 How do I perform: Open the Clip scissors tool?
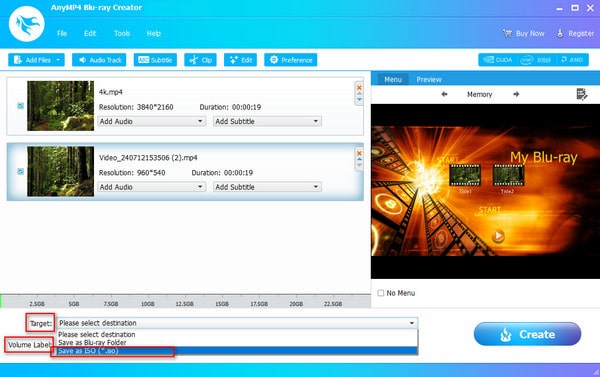pos(200,60)
